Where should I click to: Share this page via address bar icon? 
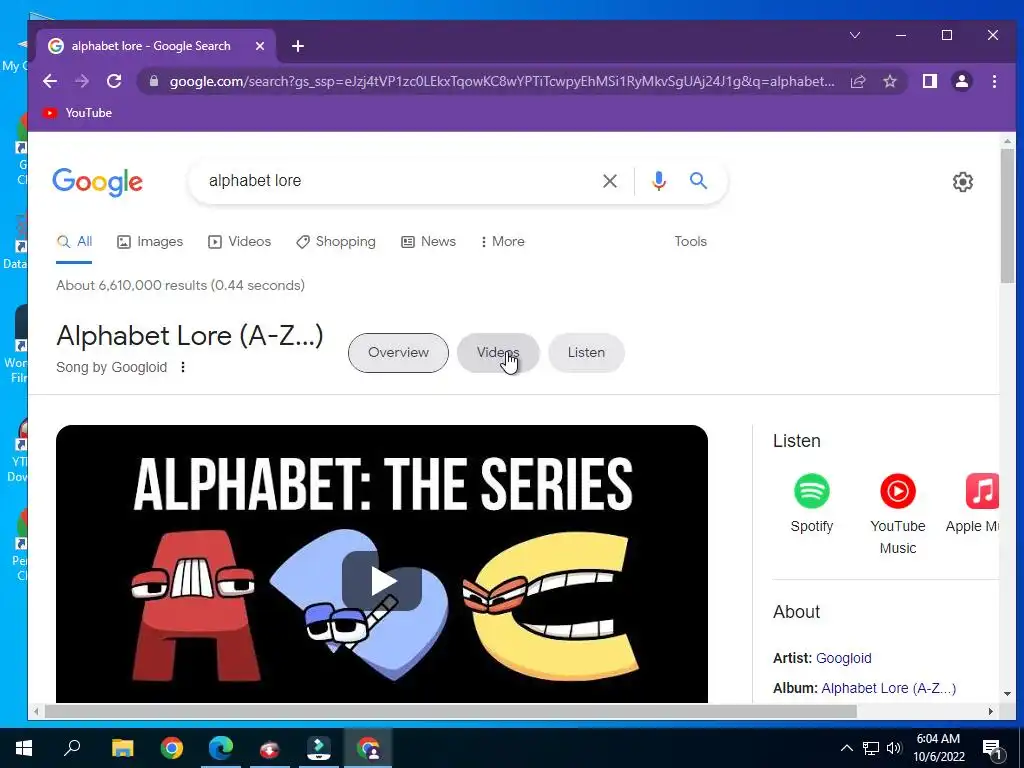pyautogui.click(x=858, y=81)
